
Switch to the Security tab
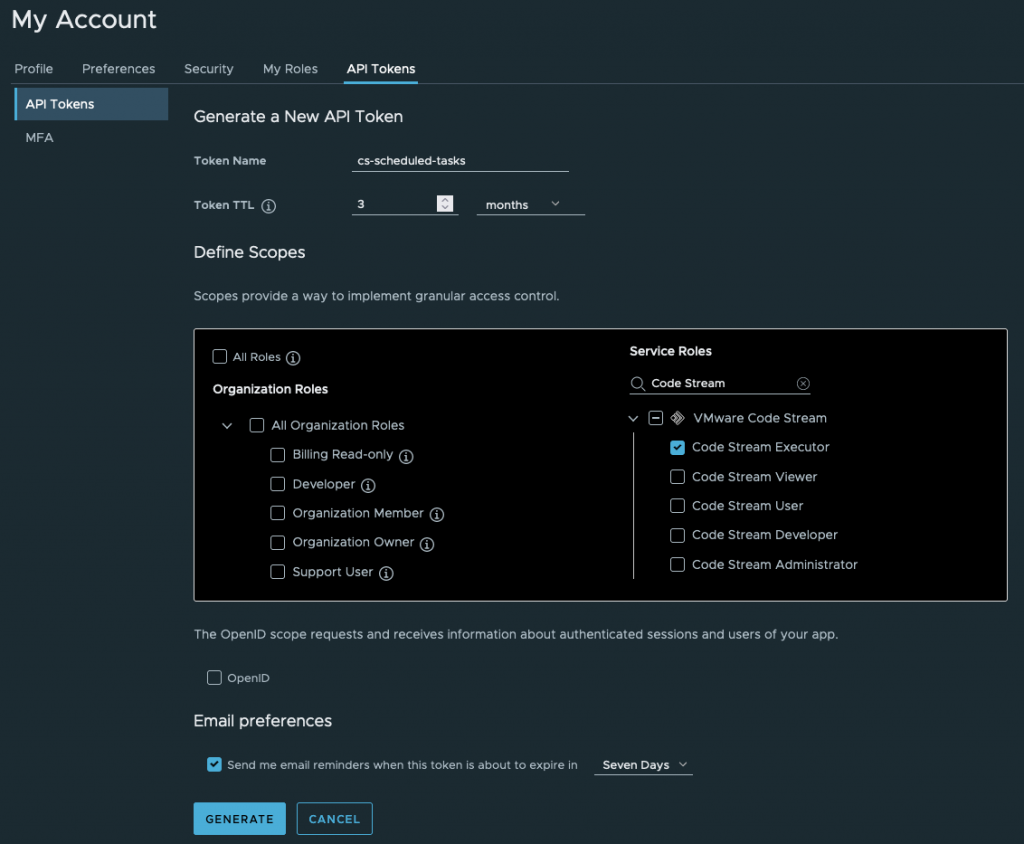[x=208, y=69]
